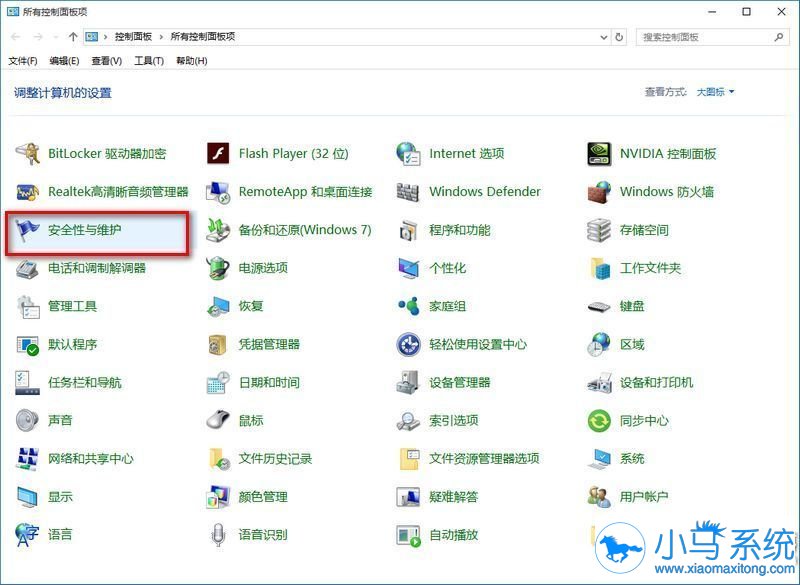Image resolution: width=800 pixels, height=585 pixels.
Task: Open 索引选项 magnifier icon
Action: (x=408, y=420)
